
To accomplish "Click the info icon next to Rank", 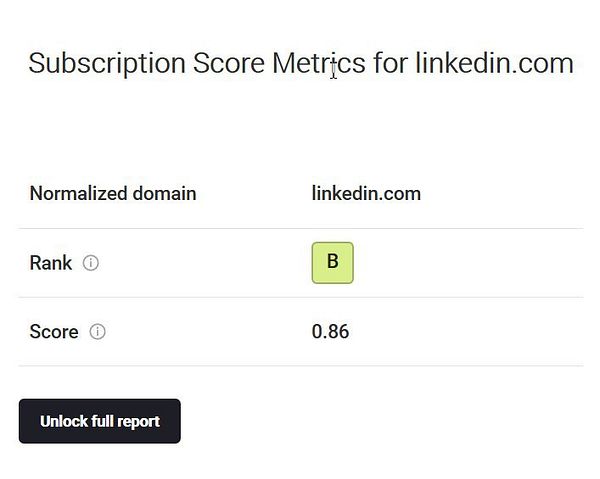I will tap(91, 263).
